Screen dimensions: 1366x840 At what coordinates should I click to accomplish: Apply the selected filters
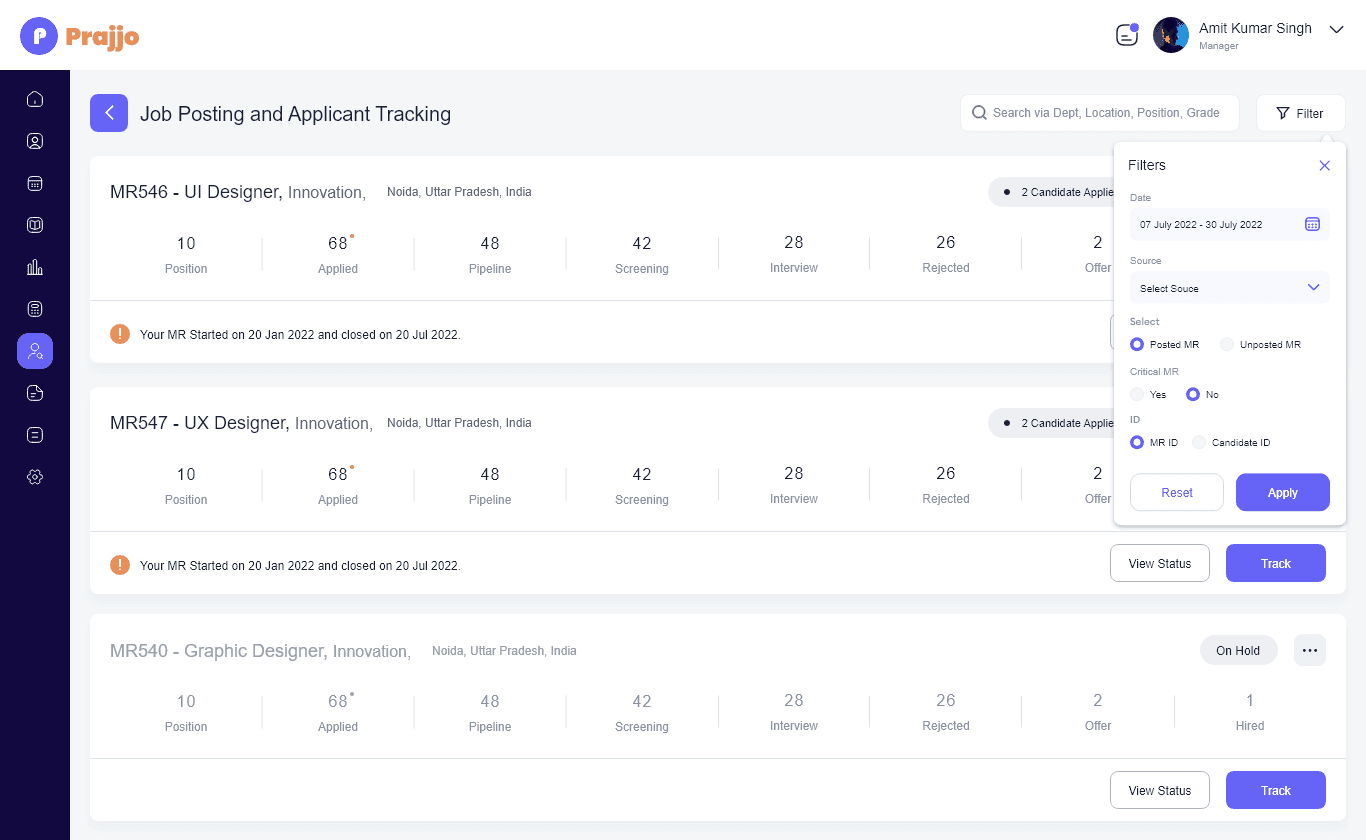[x=1282, y=492]
